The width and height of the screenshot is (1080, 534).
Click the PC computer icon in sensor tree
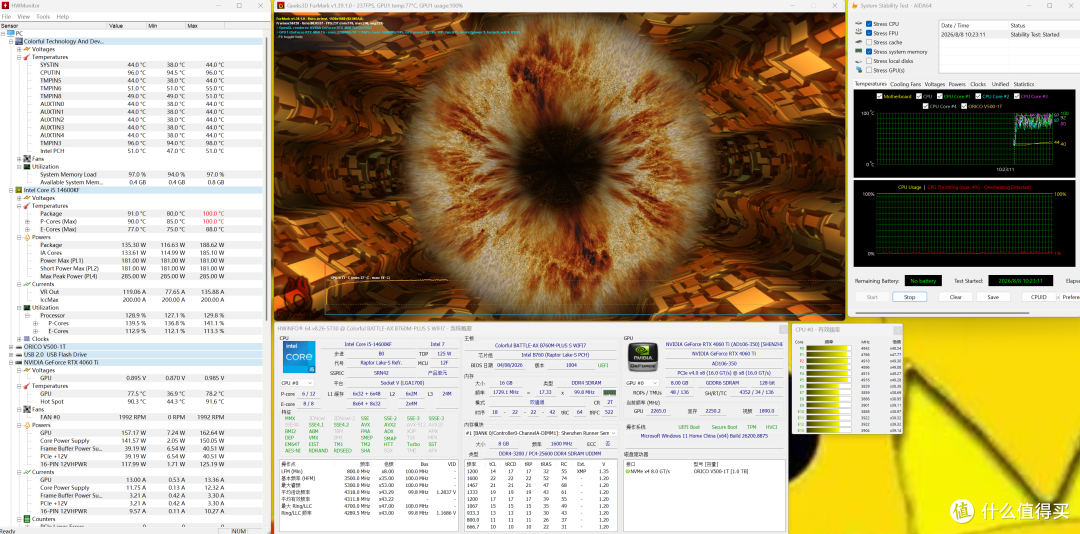pyautogui.click(x=10, y=33)
